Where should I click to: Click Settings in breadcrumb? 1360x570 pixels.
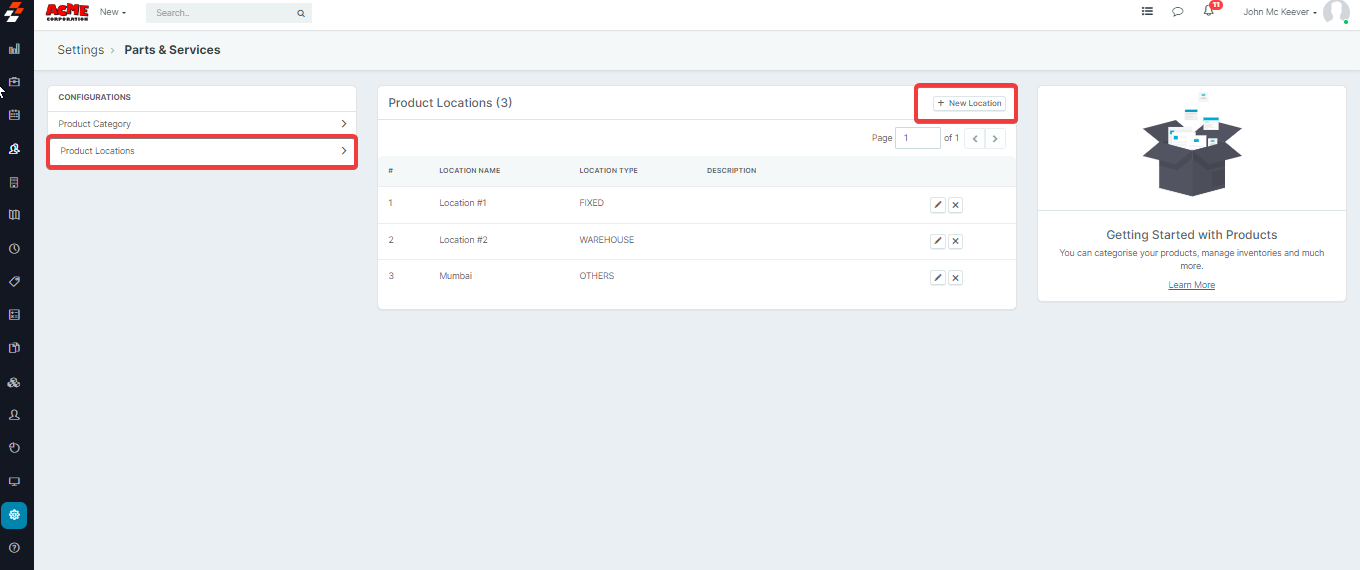80,50
